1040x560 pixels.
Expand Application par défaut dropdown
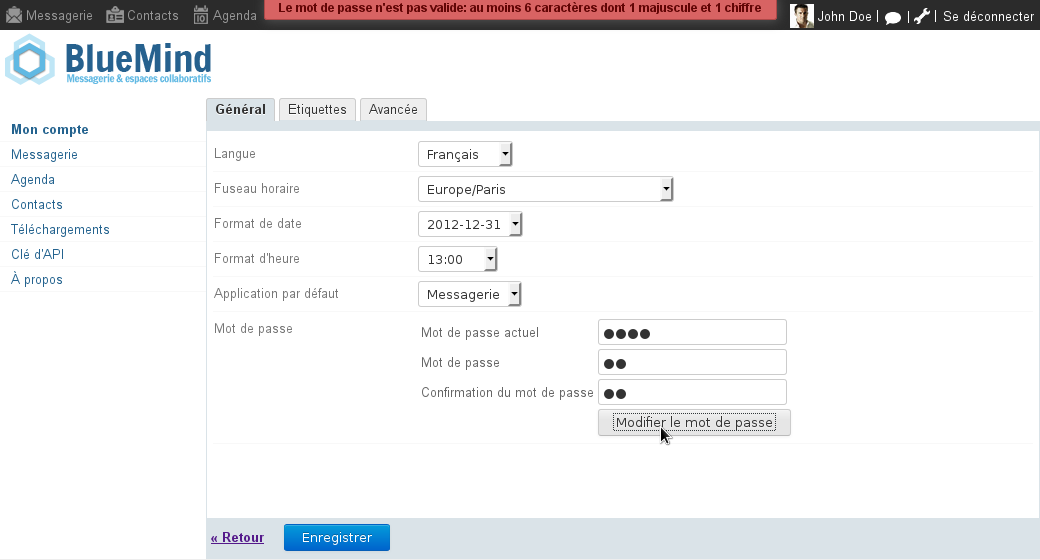(470, 294)
